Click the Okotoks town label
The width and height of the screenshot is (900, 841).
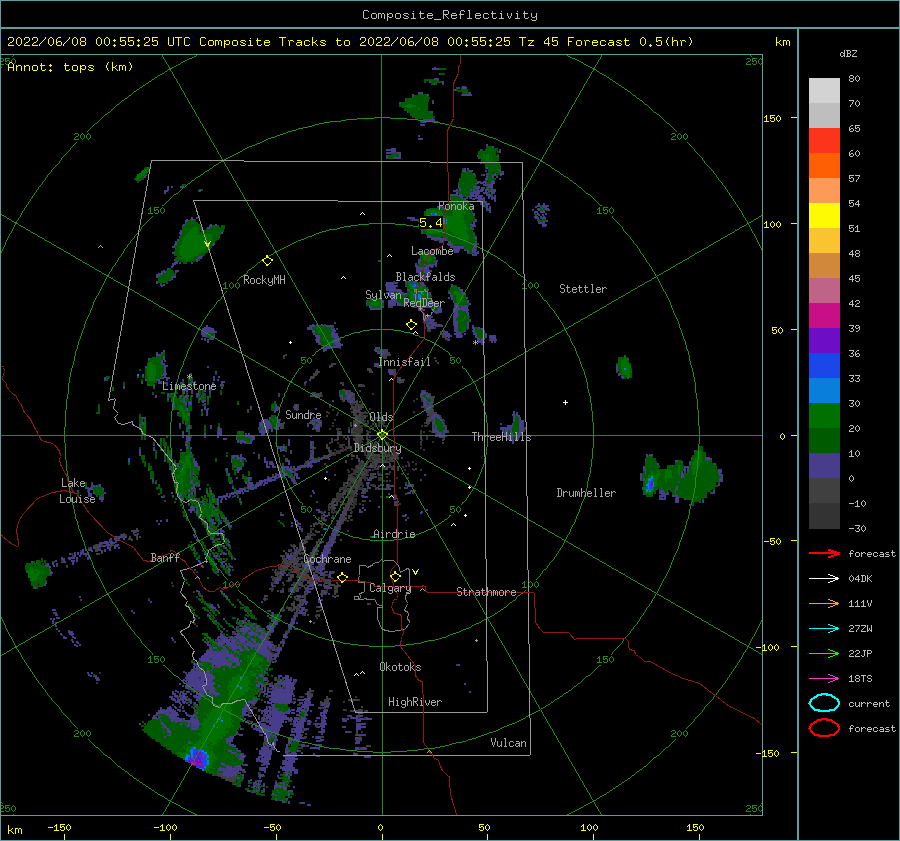pos(400,667)
